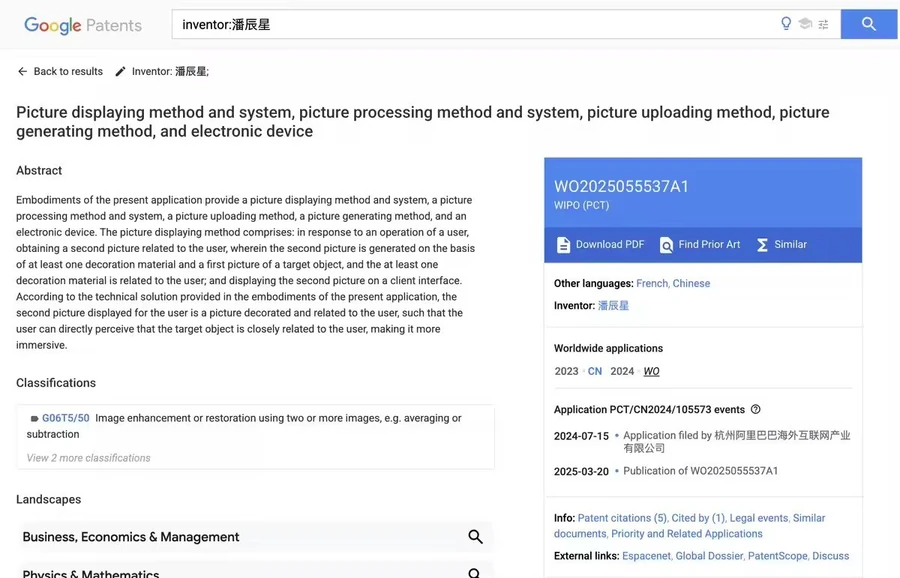Click patent number WO2025055537A1 header
The height and width of the screenshot is (578, 900).
click(621, 187)
